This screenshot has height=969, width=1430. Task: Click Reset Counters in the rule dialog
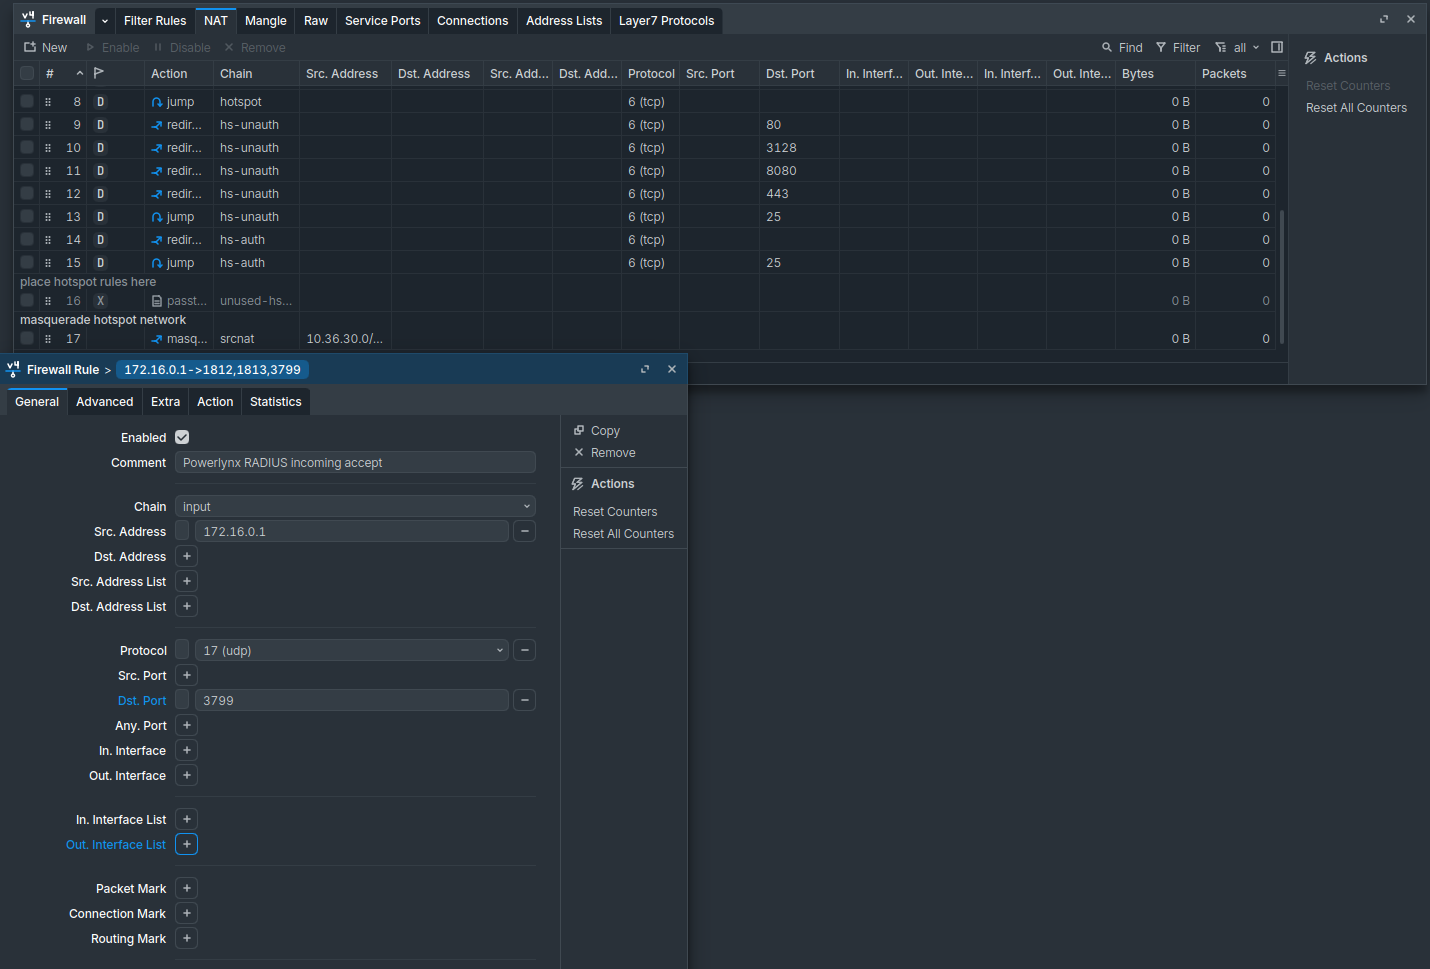coord(615,512)
